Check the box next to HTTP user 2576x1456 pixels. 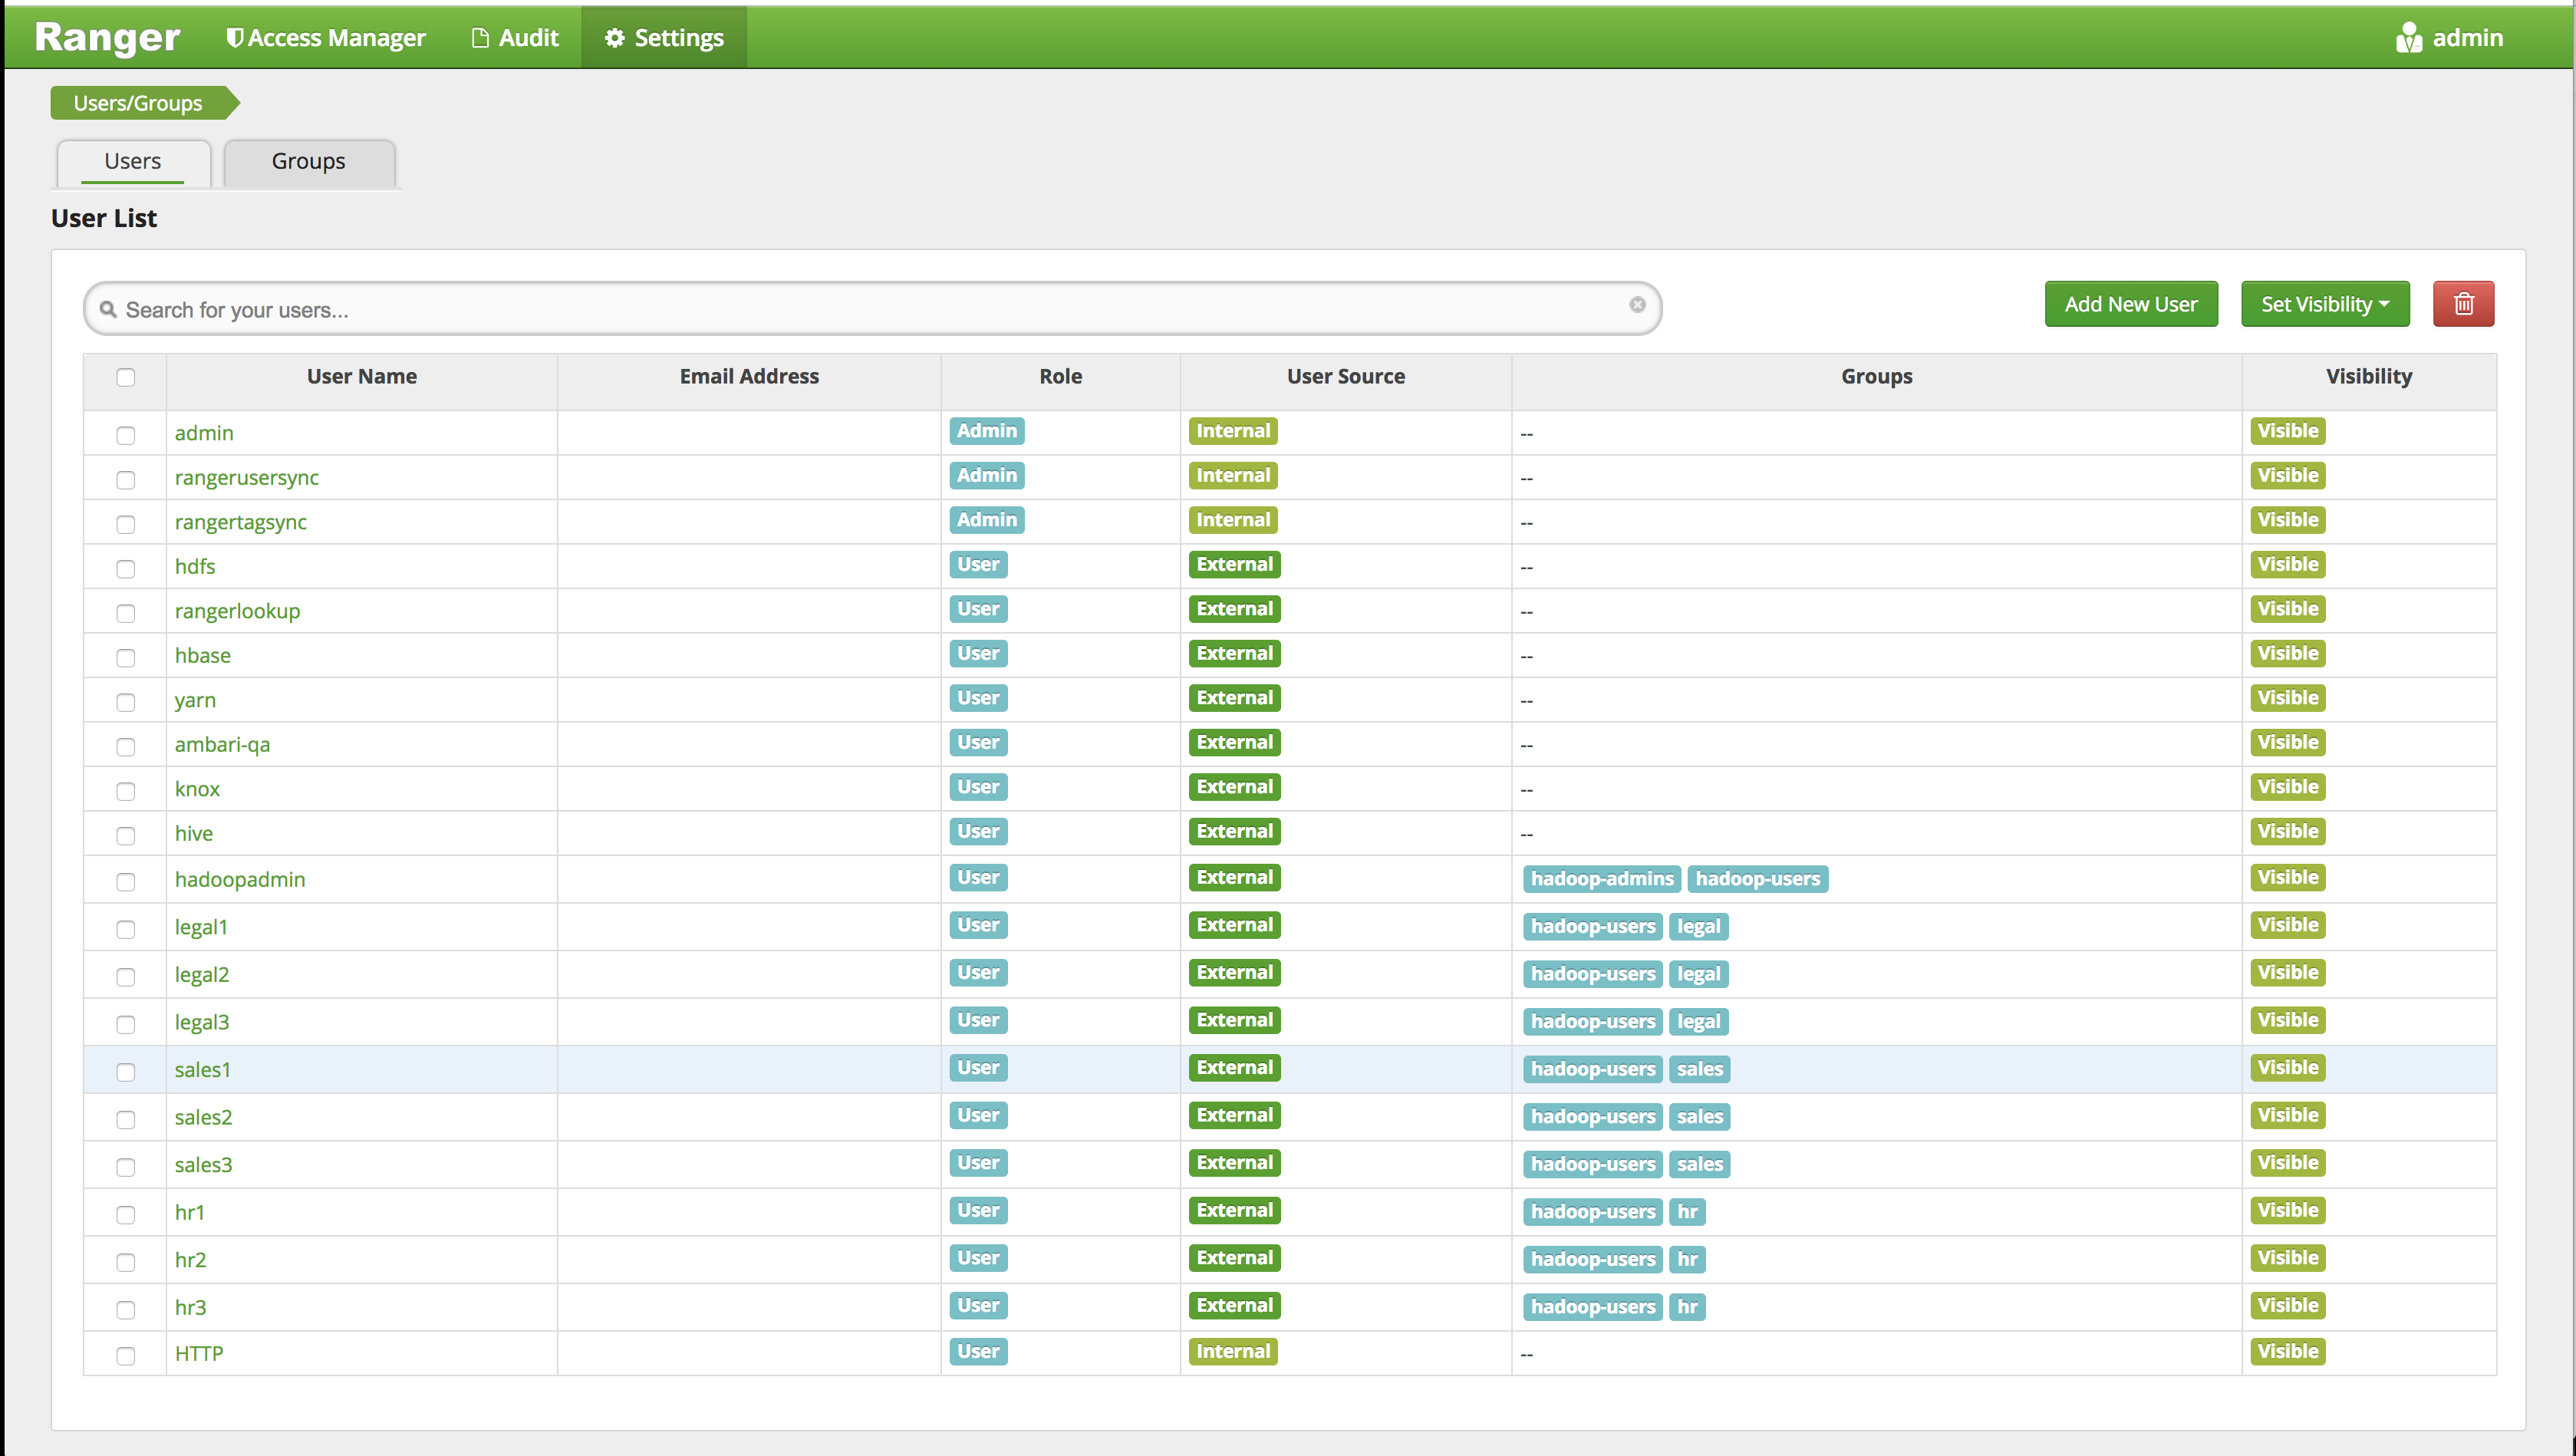coord(125,1355)
